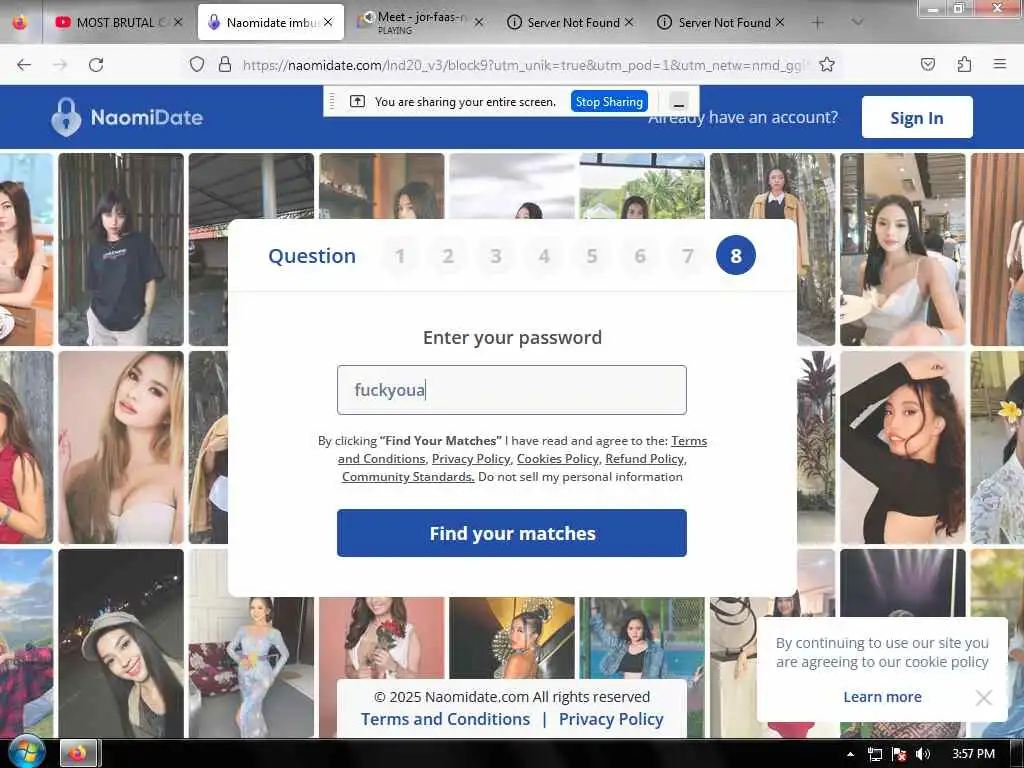
Task: Click the URL address bar
Action: [x=522, y=65]
